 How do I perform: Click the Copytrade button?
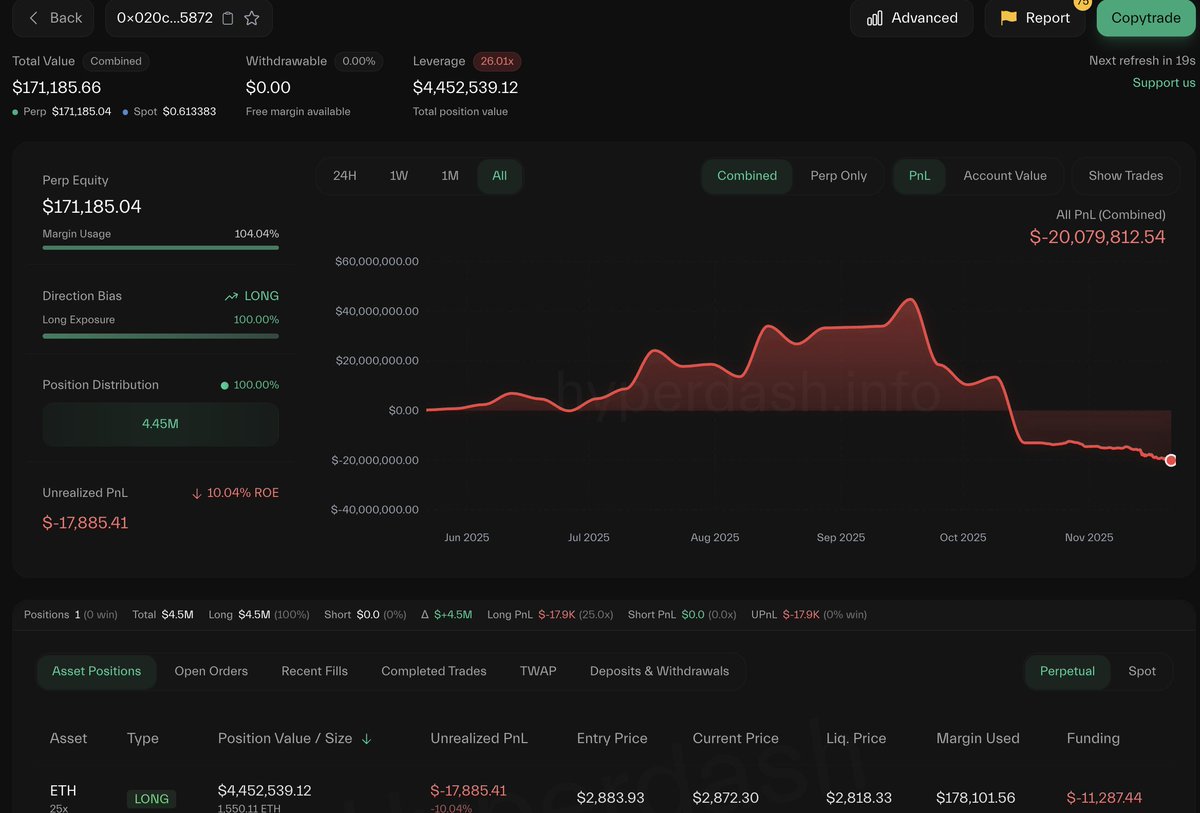(1146, 18)
